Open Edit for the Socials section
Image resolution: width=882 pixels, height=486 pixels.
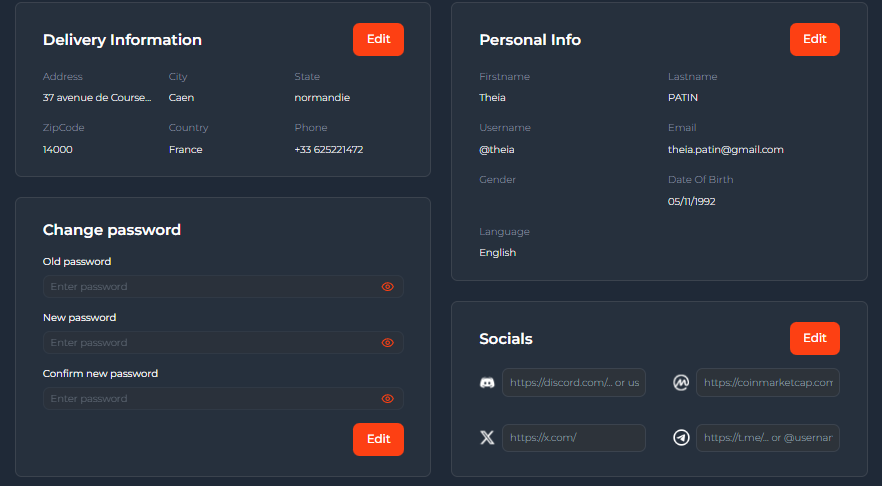pos(814,338)
